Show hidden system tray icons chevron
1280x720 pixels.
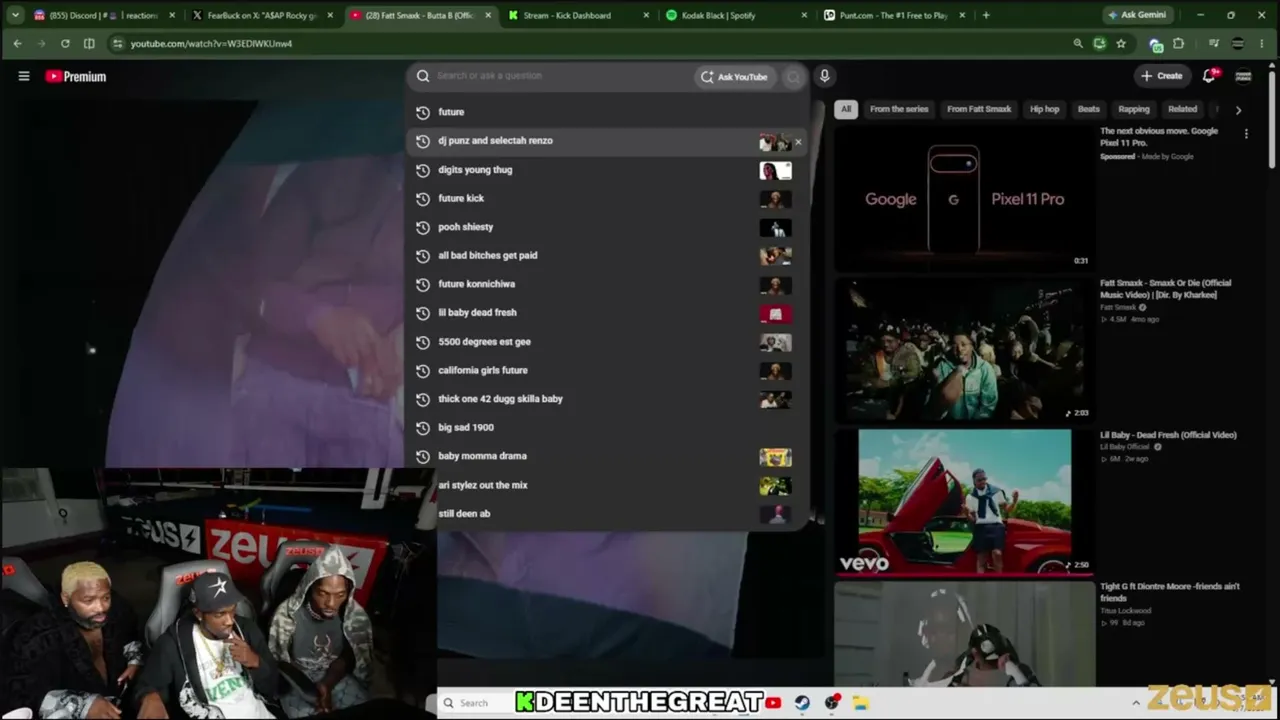pyautogui.click(x=1137, y=703)
